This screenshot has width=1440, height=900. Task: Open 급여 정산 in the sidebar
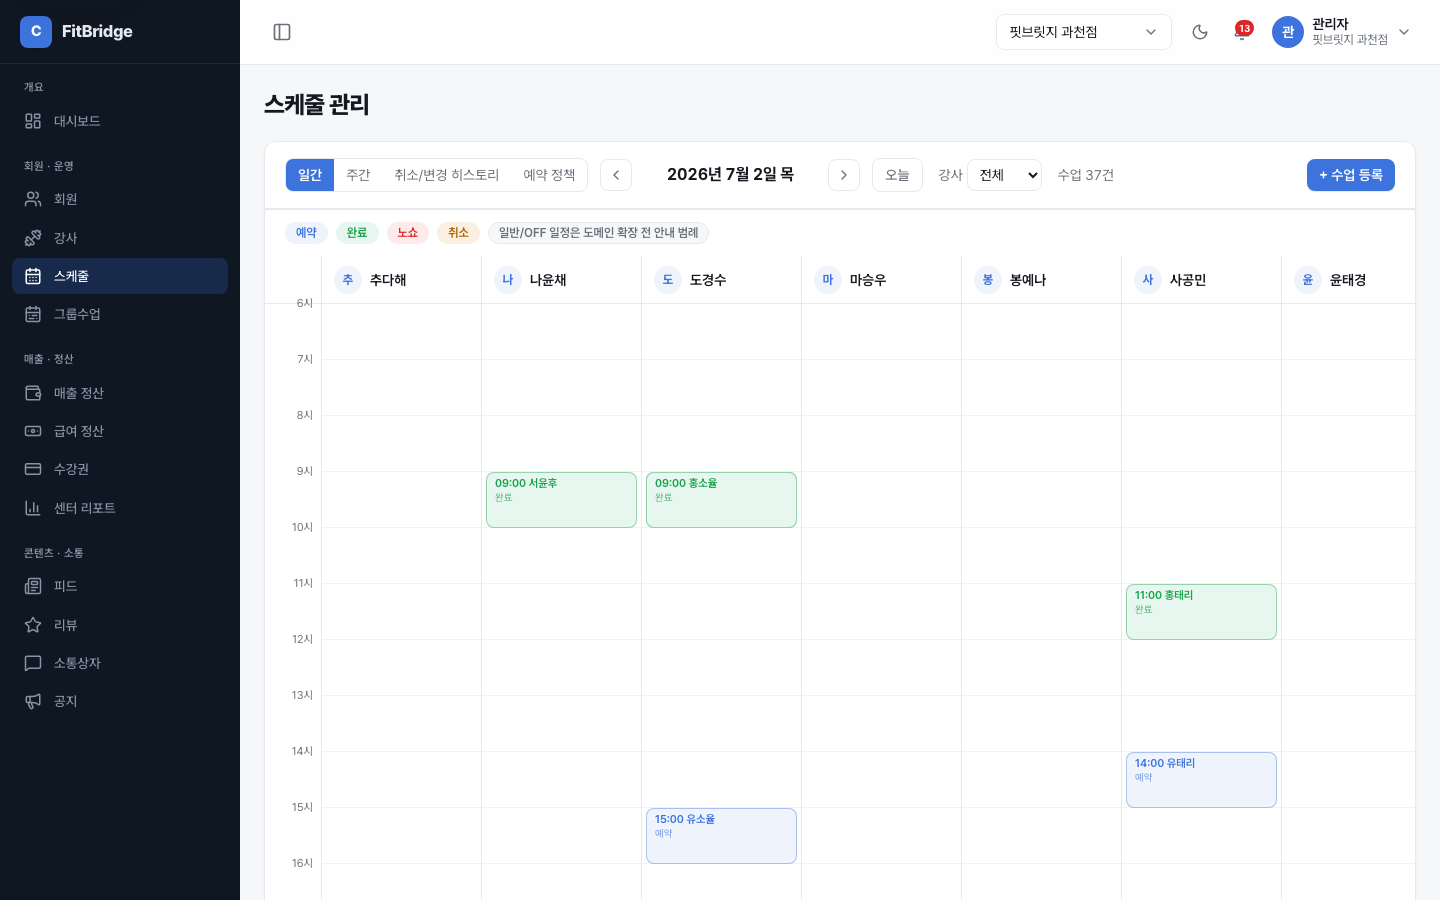(120, 431)
